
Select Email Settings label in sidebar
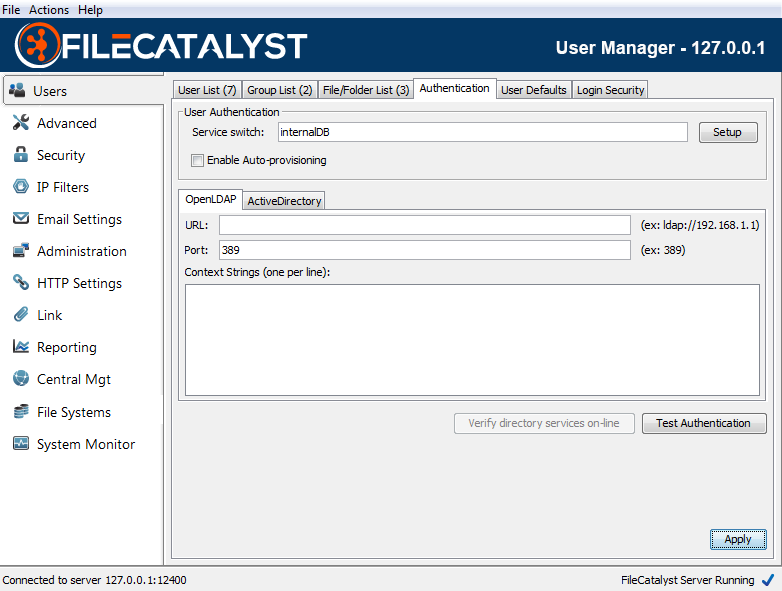[79, 219]
